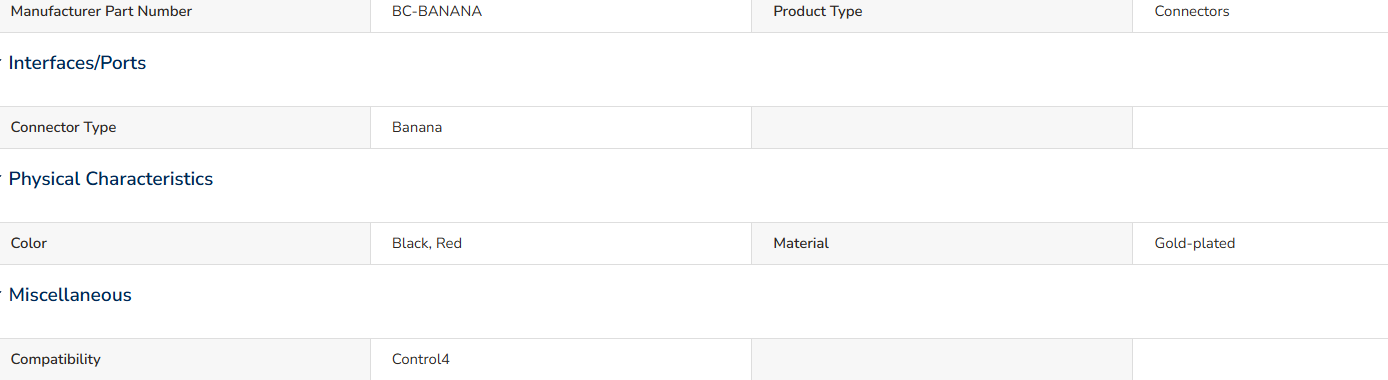Collapse the Physical Characteristics section
This screenshot has width=1388, height=380.
click(111, 179)
